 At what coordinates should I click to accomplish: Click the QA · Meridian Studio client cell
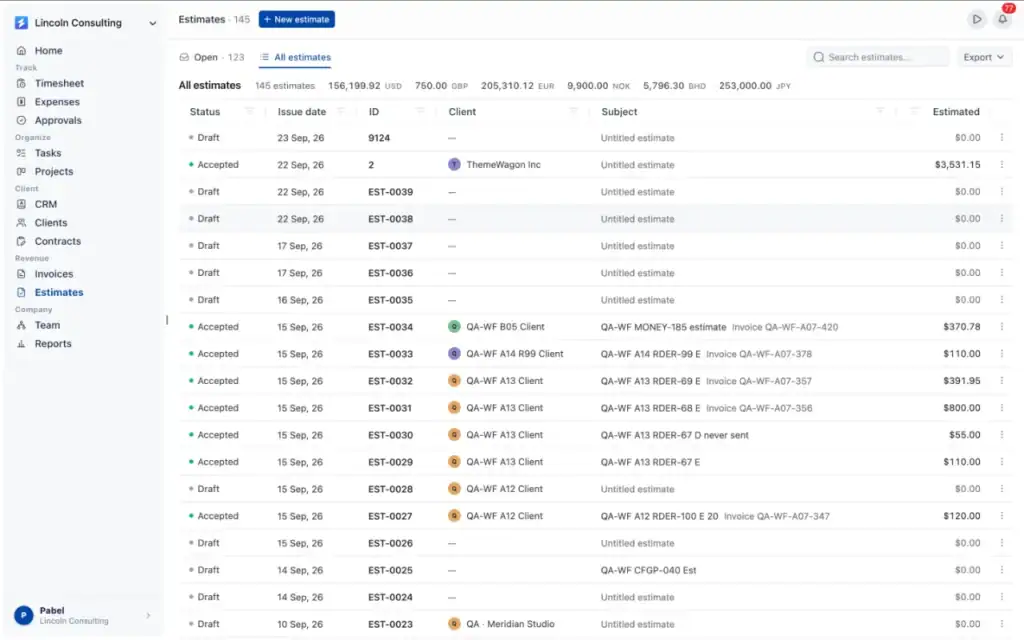501,624
